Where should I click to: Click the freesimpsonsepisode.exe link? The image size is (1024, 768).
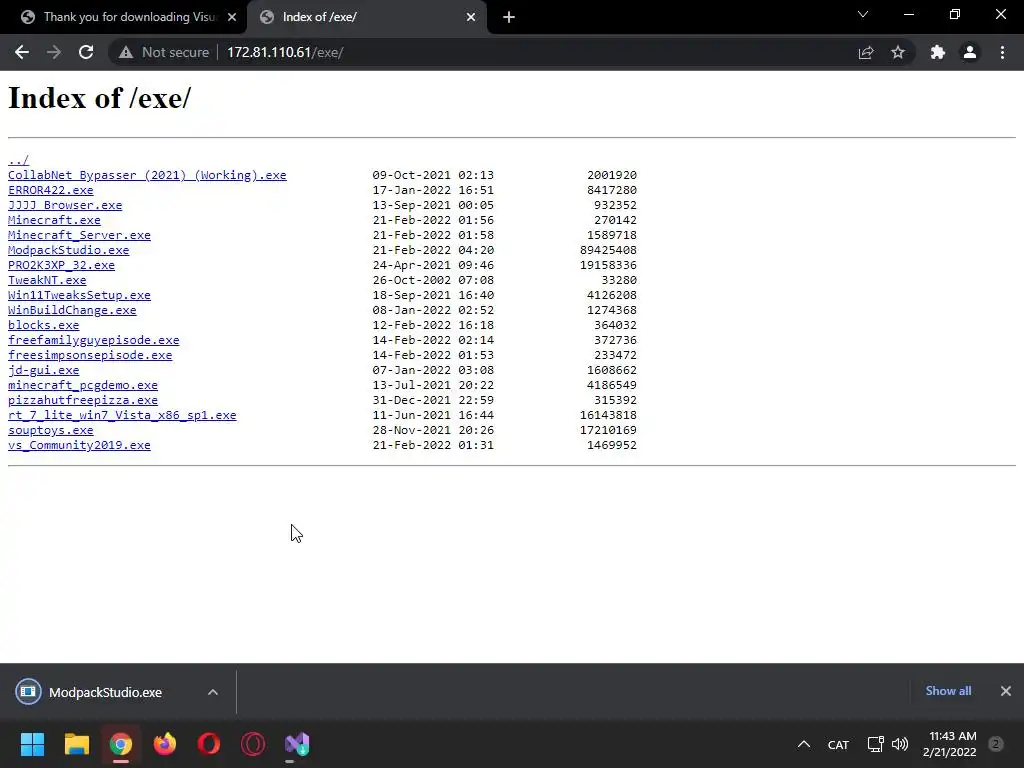point(90,355)
